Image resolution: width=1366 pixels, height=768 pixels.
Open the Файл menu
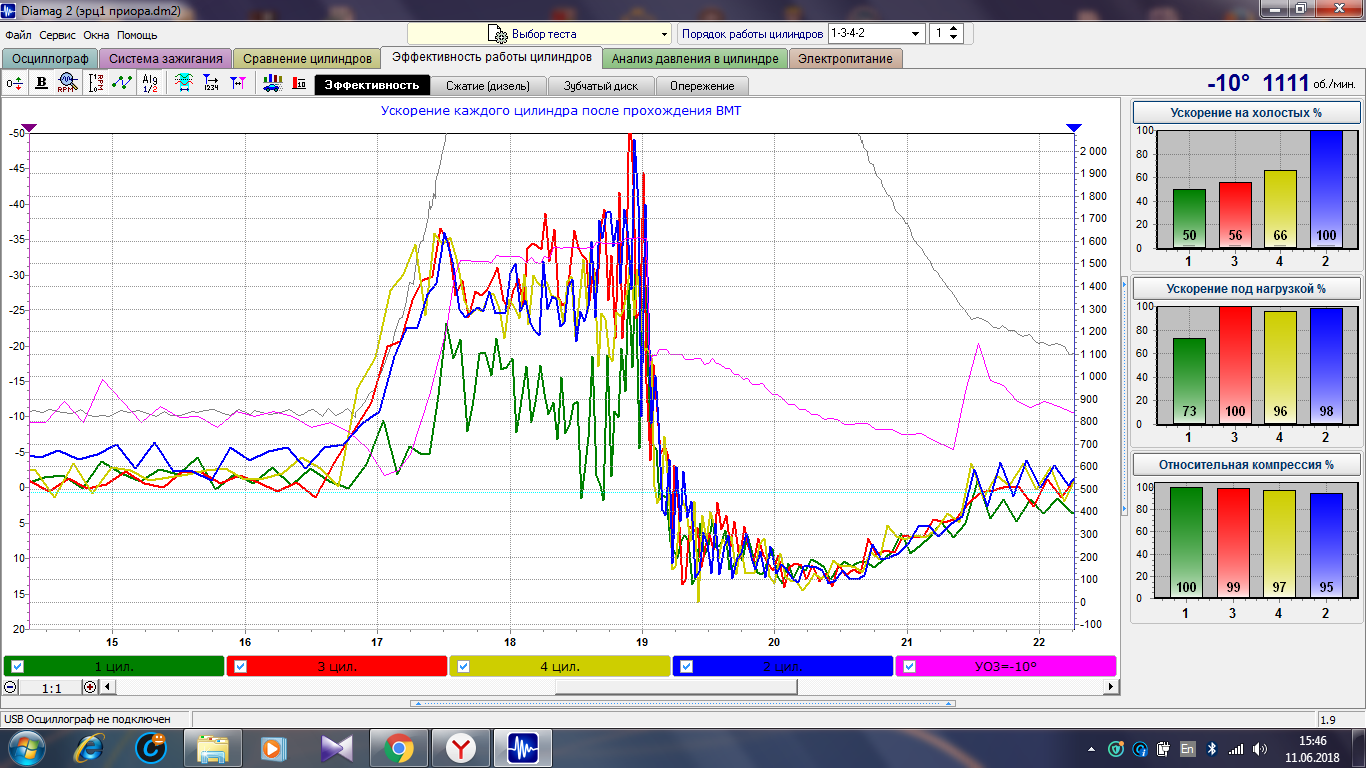point(18,35)
